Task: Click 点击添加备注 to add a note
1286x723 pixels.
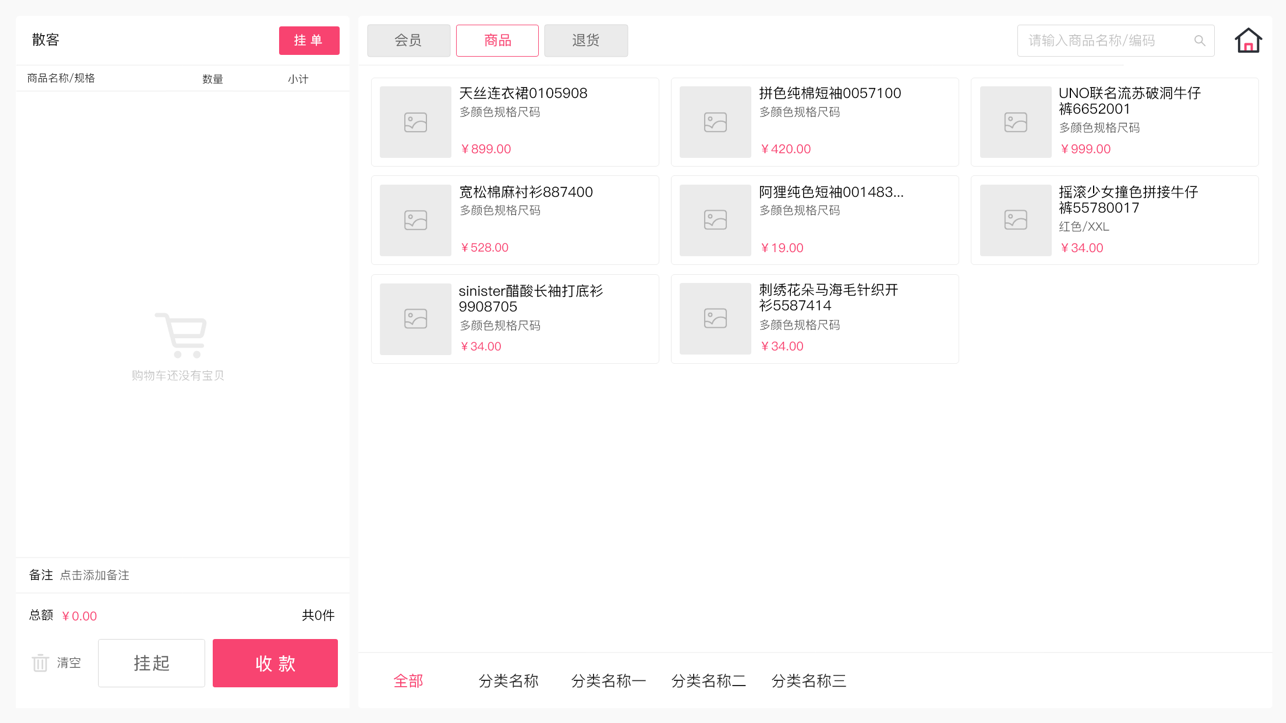Action: pyautogui.click(x=95, y=576)
